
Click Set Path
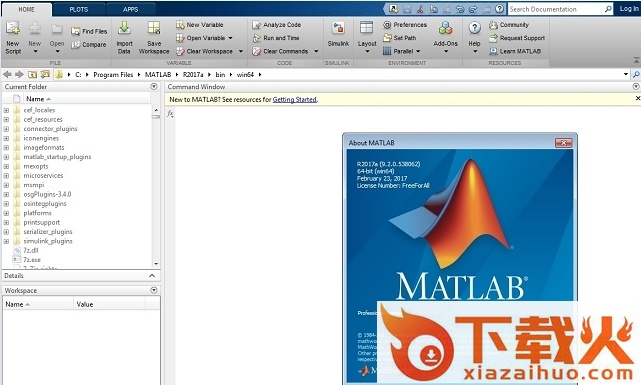pyautogui.click(x=399, y=38)
